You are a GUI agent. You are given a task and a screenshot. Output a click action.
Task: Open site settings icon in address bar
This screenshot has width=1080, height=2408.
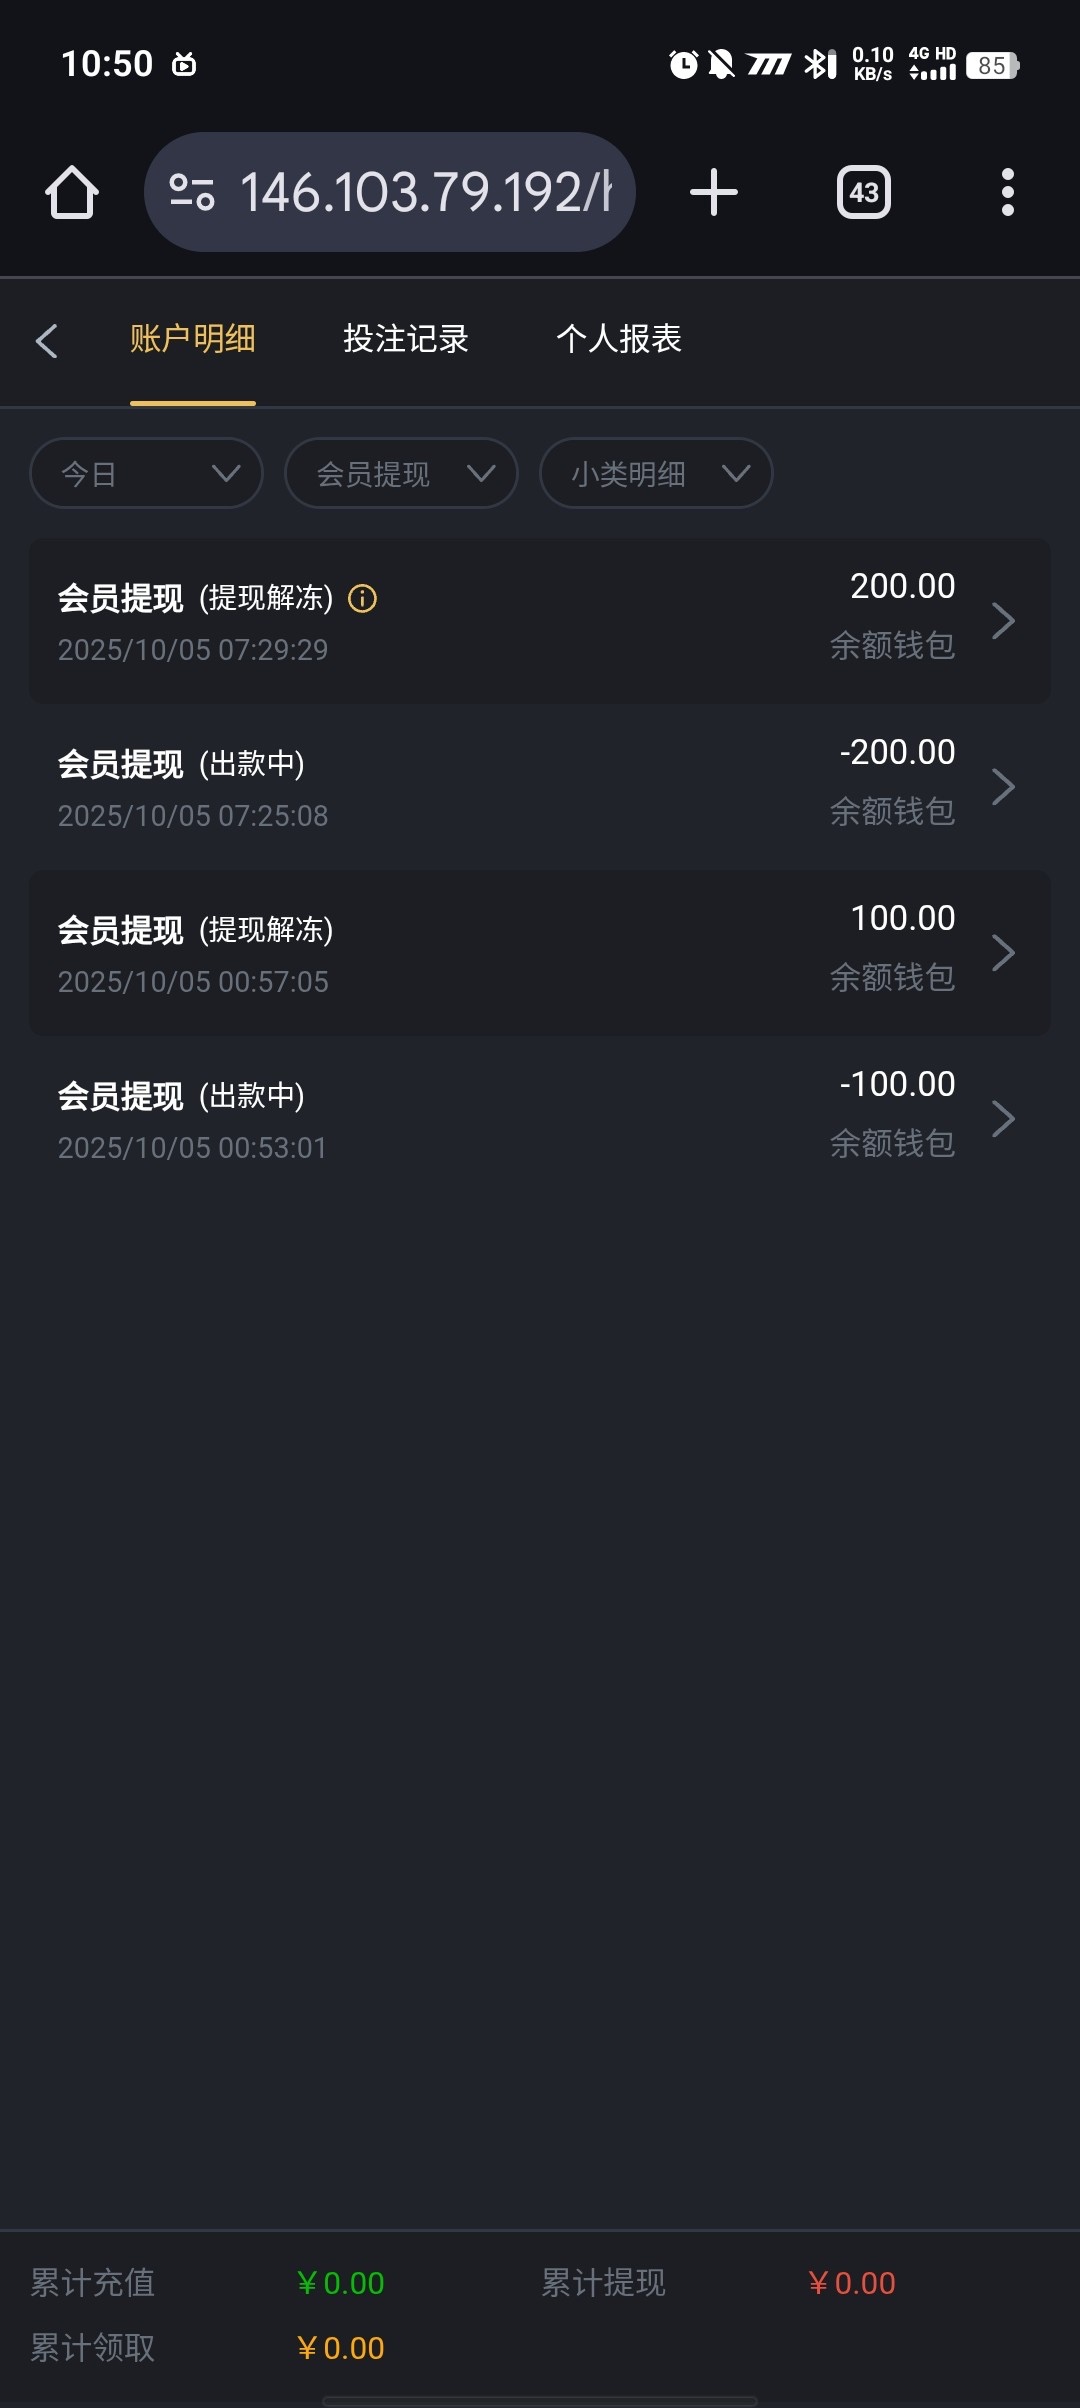tap(192, 192)
